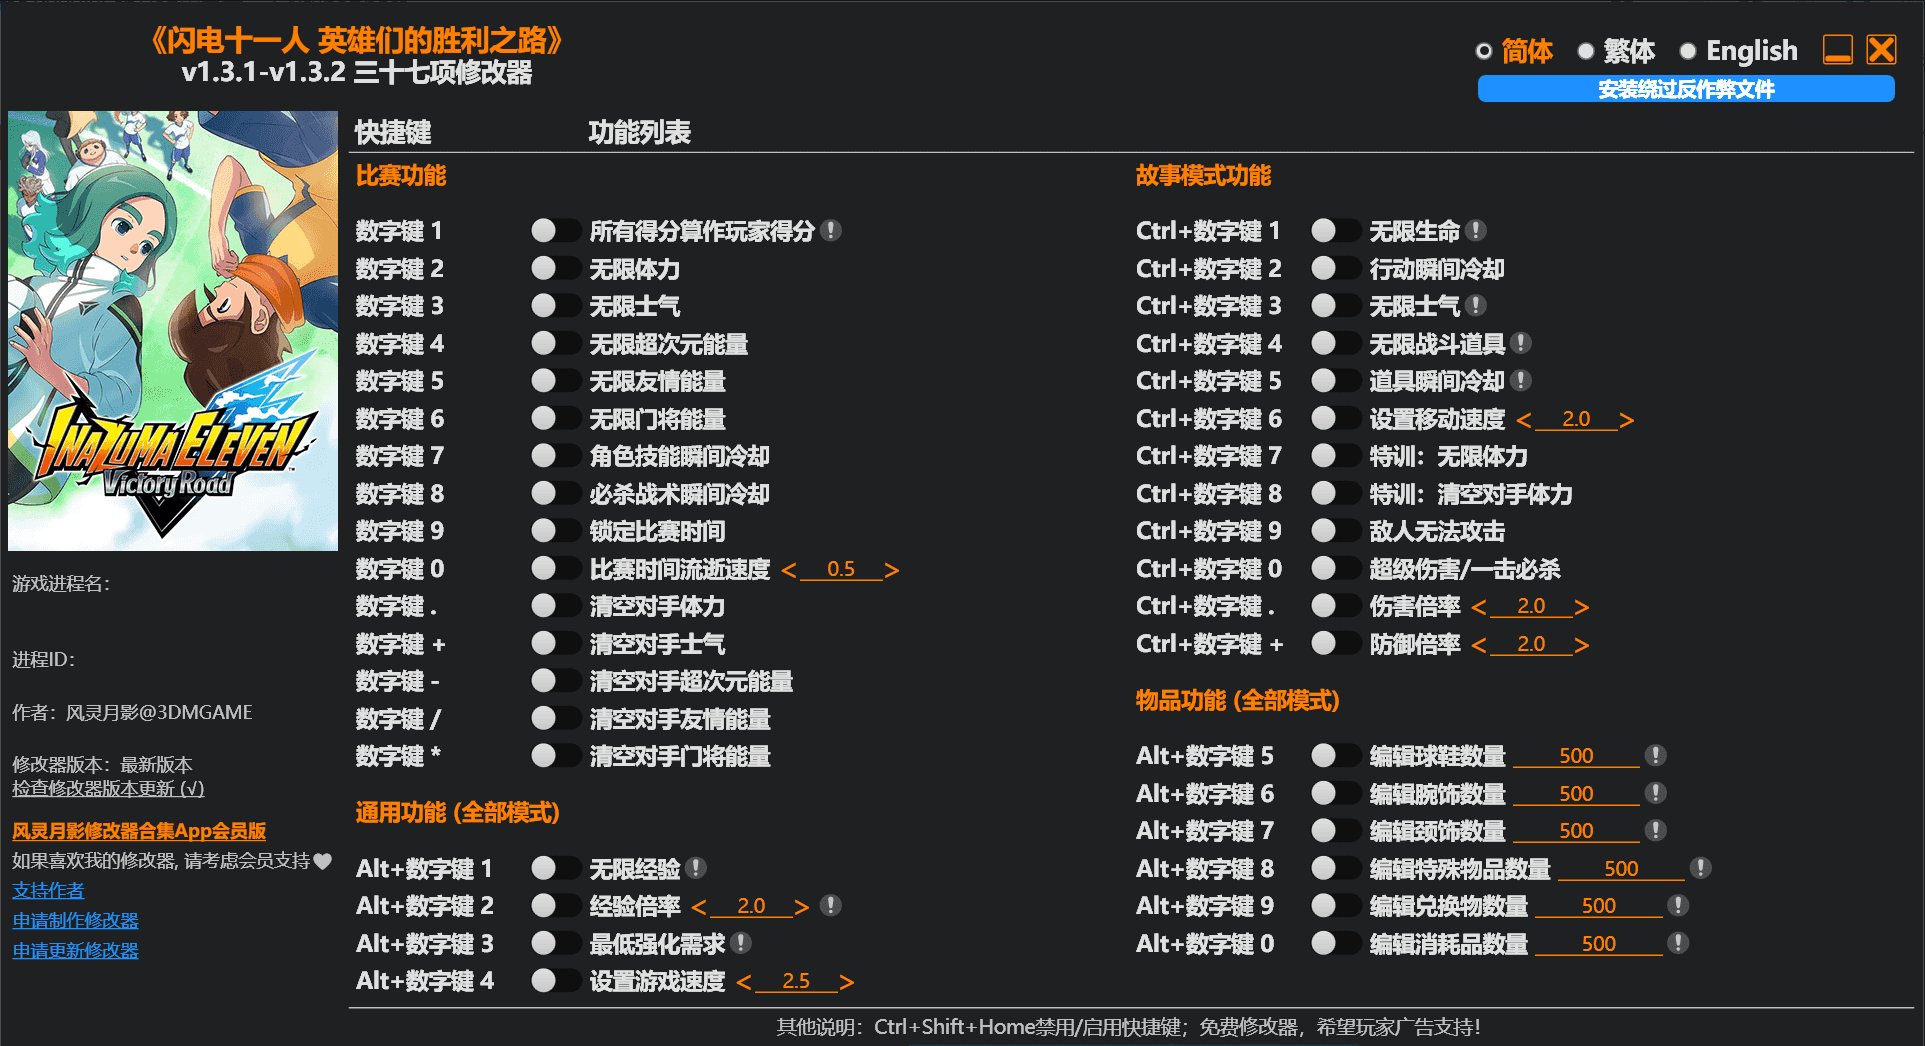This screenshot has height=1046, width=1925.
Task: Enable the 无限体力 toggle
Action: pos(555,269)
